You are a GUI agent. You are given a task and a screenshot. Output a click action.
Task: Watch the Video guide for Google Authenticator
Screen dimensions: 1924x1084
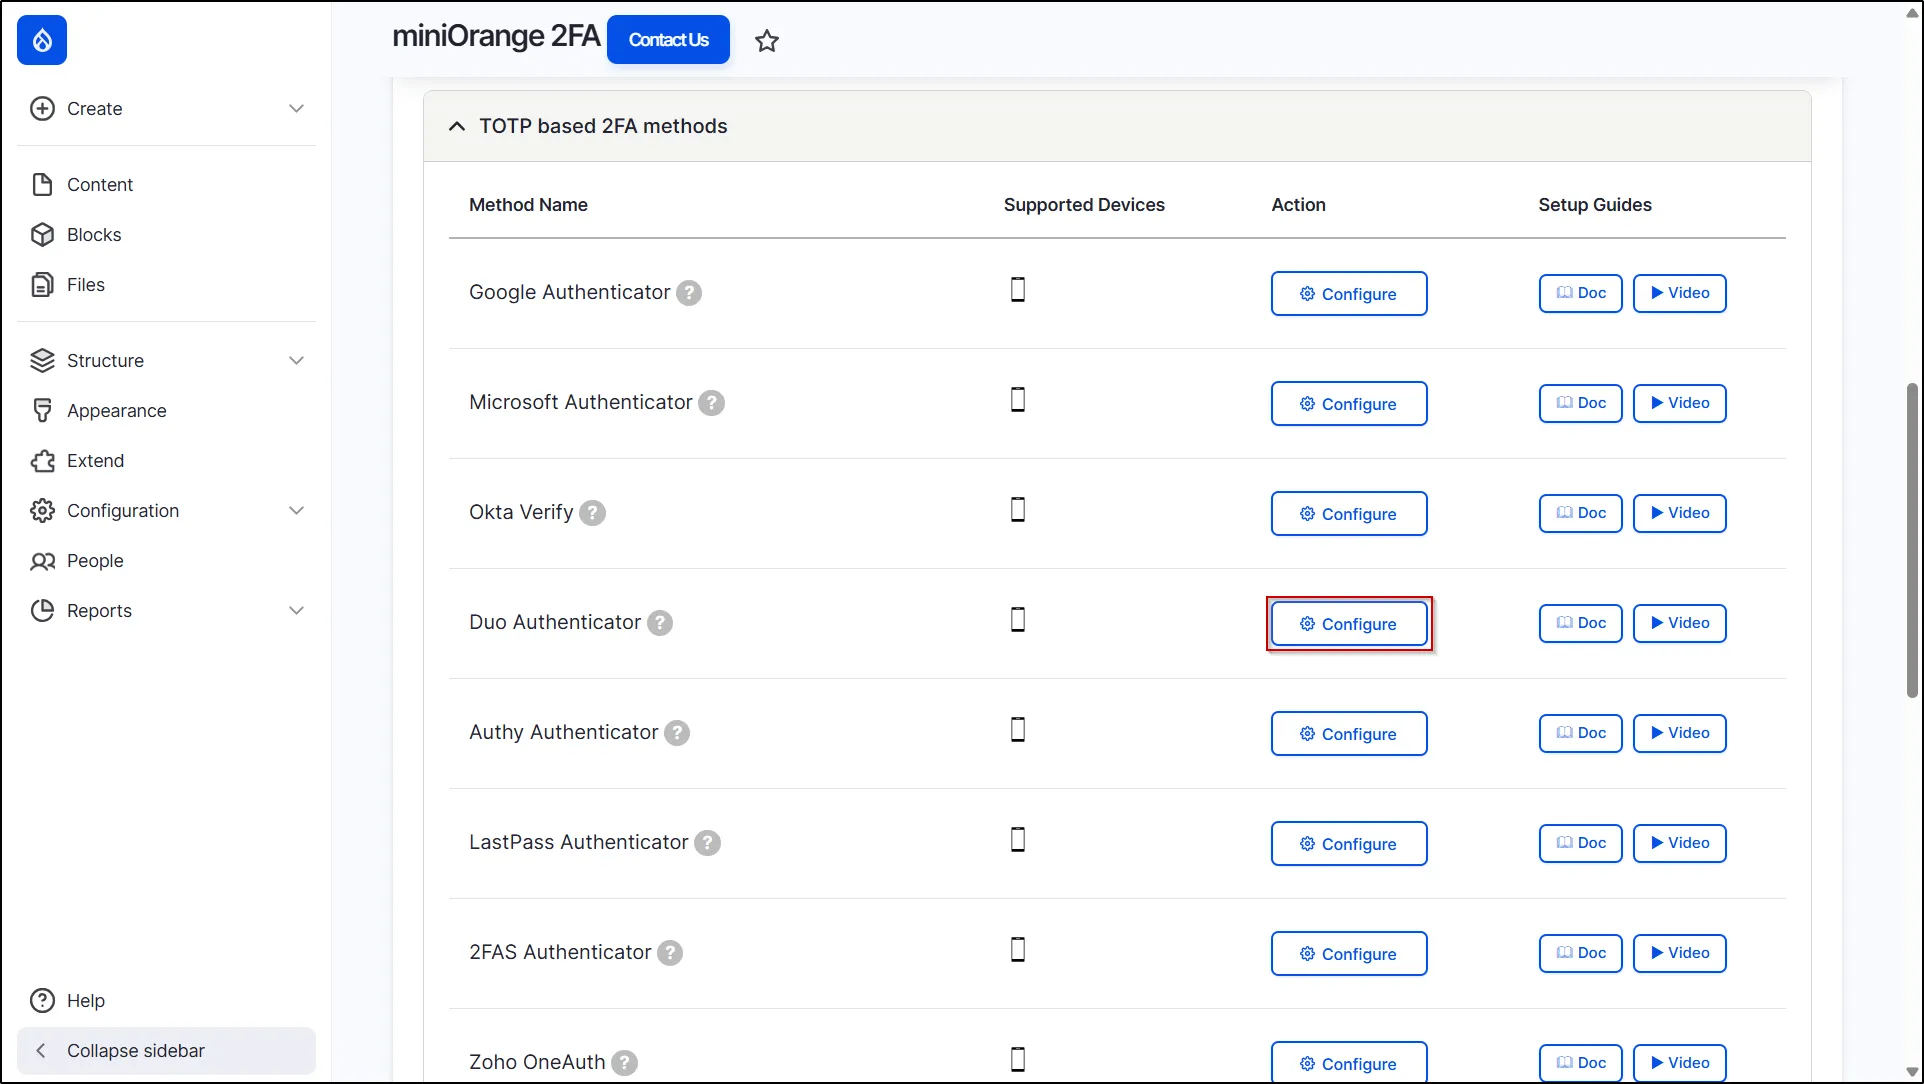pos(1680,294)
